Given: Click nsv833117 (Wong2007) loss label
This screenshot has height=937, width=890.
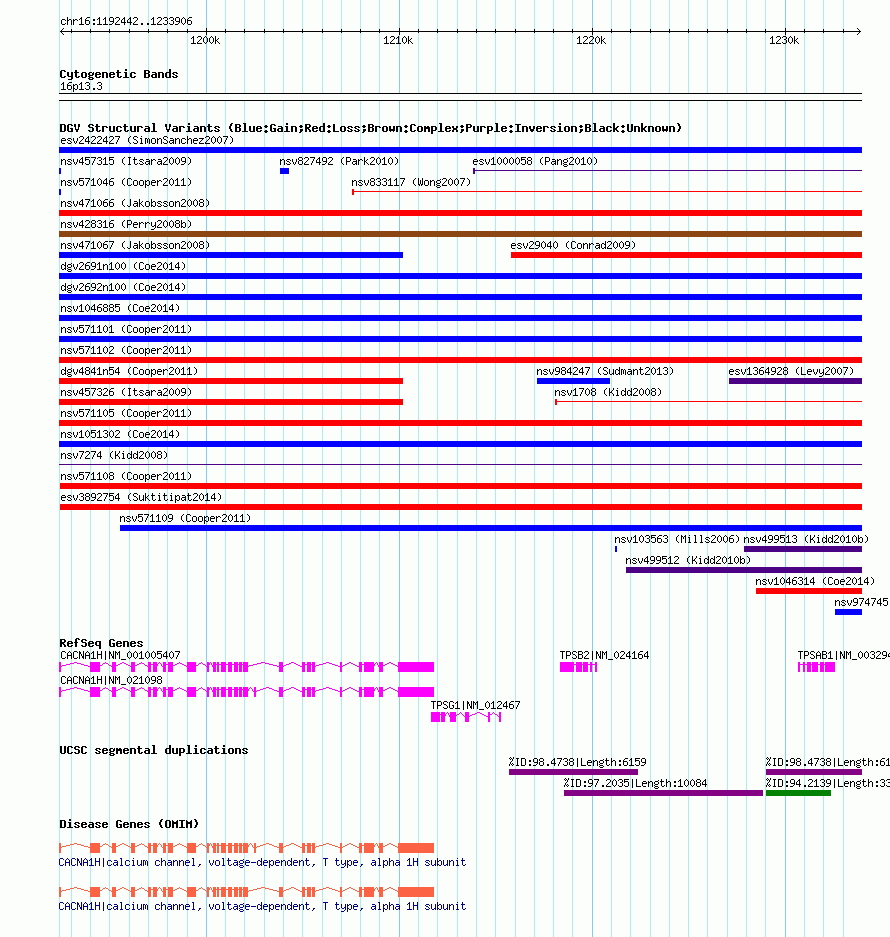Looking at the screenshot, I should 411,182.
